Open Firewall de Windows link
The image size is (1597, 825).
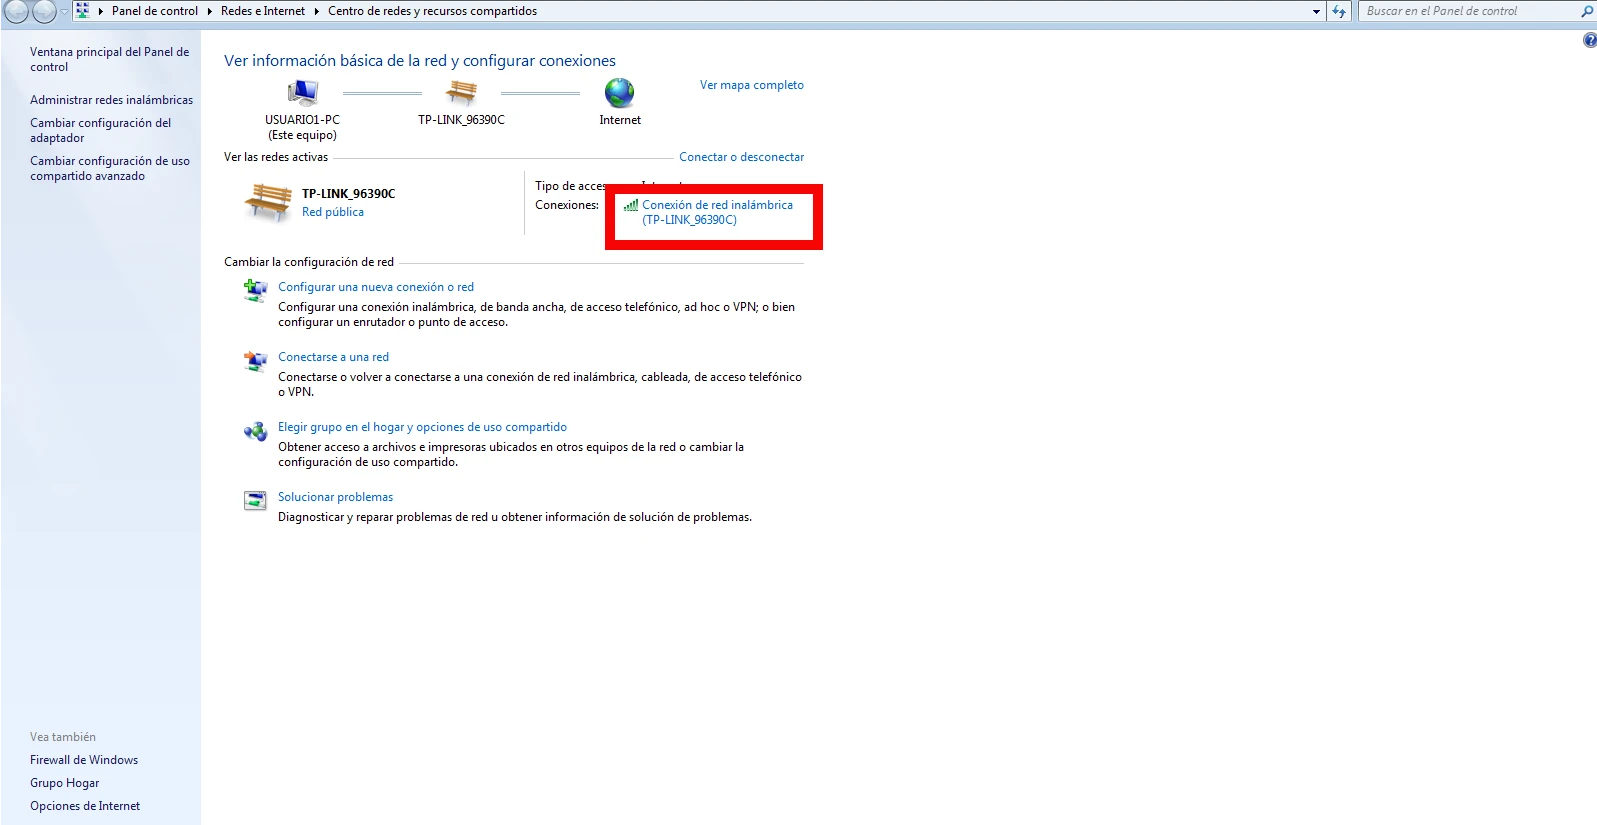(x=84, y=760)
